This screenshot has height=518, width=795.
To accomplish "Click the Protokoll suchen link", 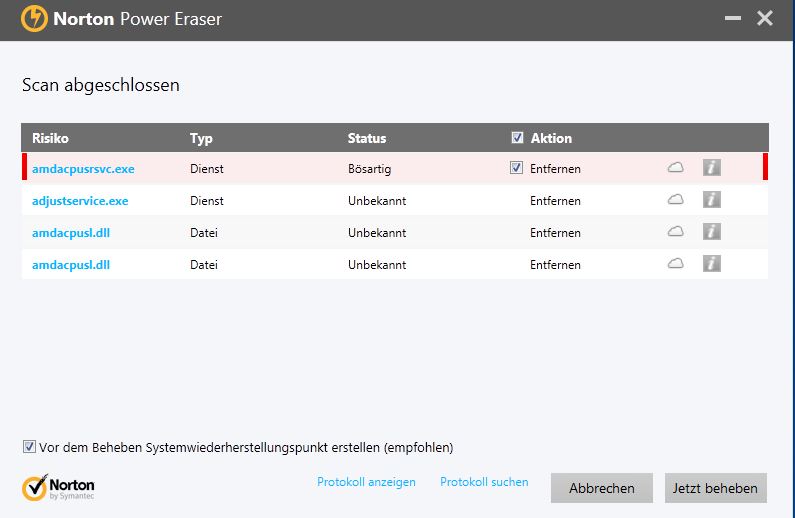I will (x=484, y=482).
